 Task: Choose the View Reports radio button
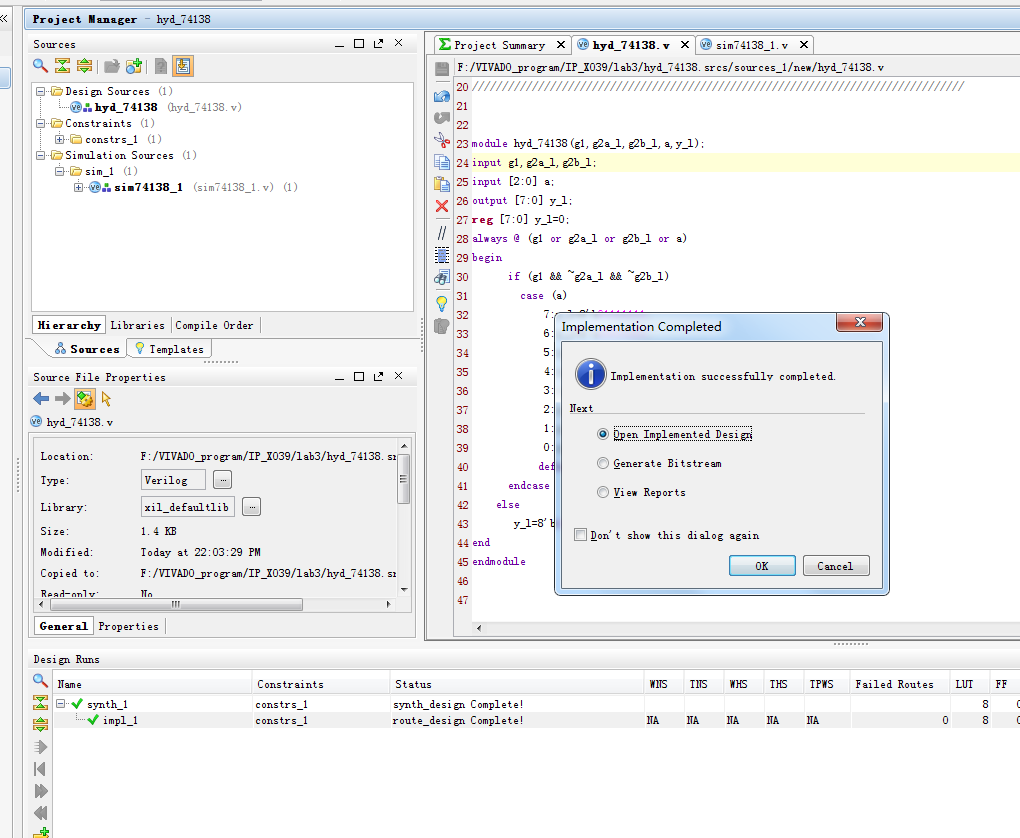[602, 492]
